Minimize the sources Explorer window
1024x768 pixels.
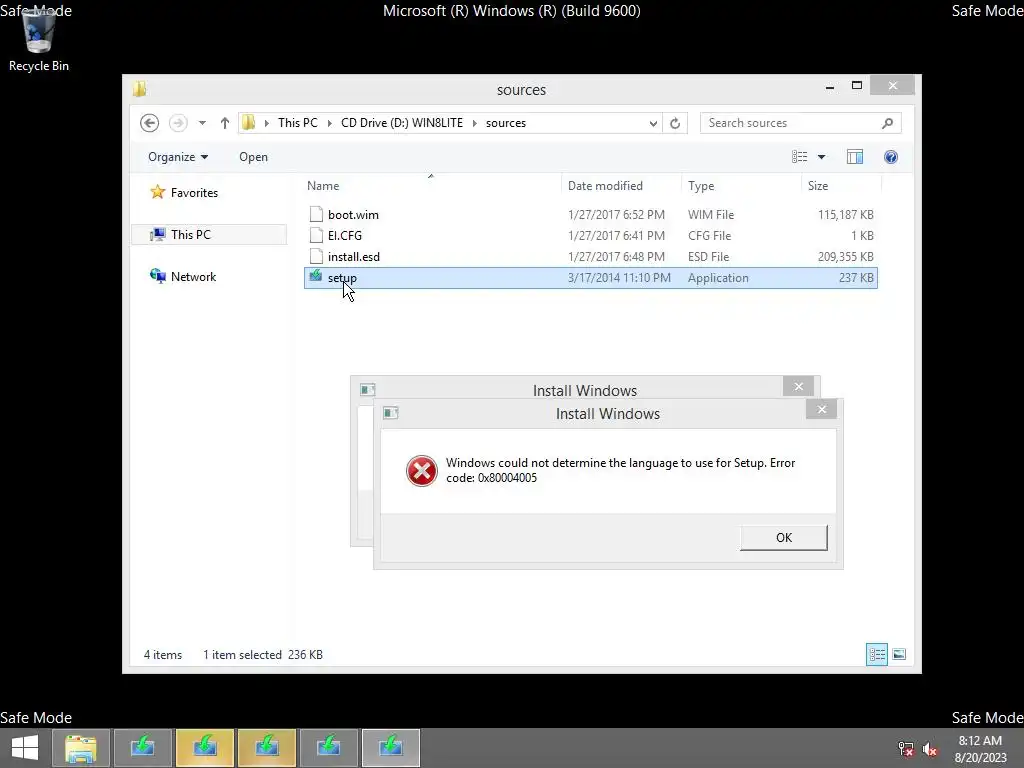829,86
